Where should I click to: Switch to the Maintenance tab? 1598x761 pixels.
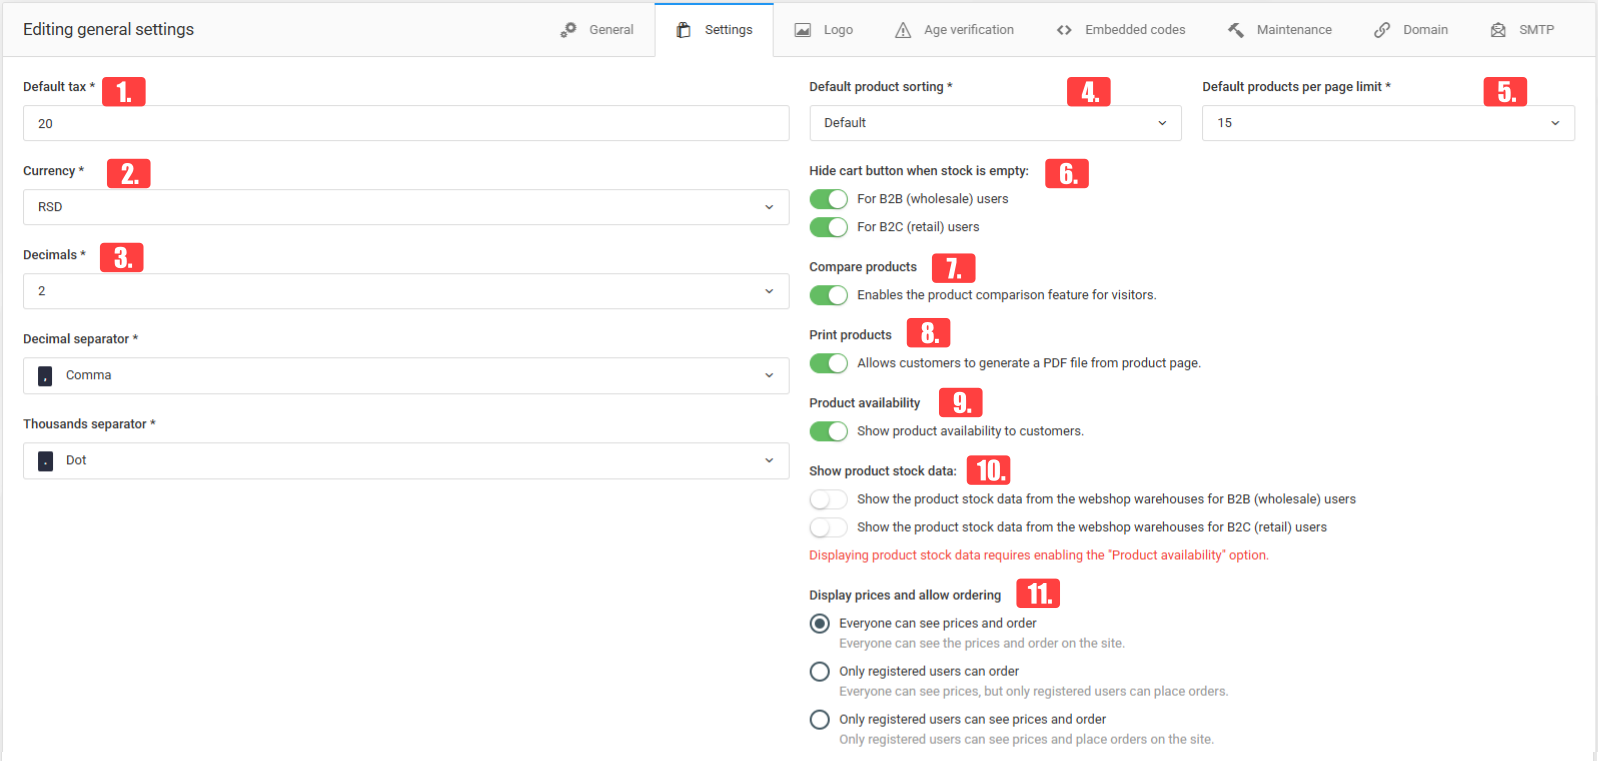coord(1293,30)
